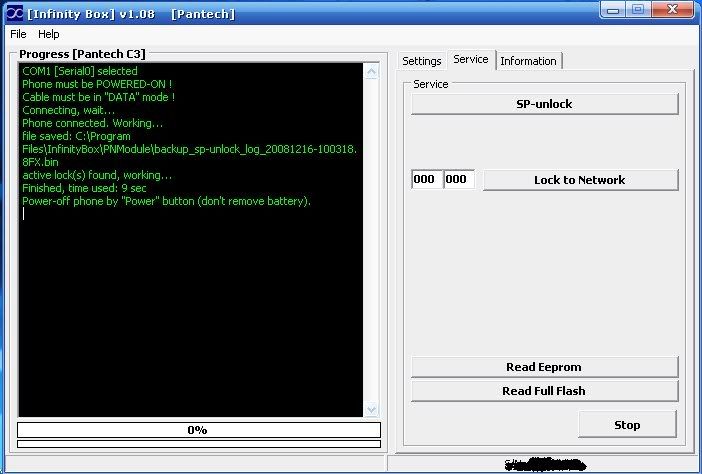The width and height of the screenshot is (702, 474).
Task: Click the 'Progress [Pantech C3]' group label
Action: [x=82, y=54]
